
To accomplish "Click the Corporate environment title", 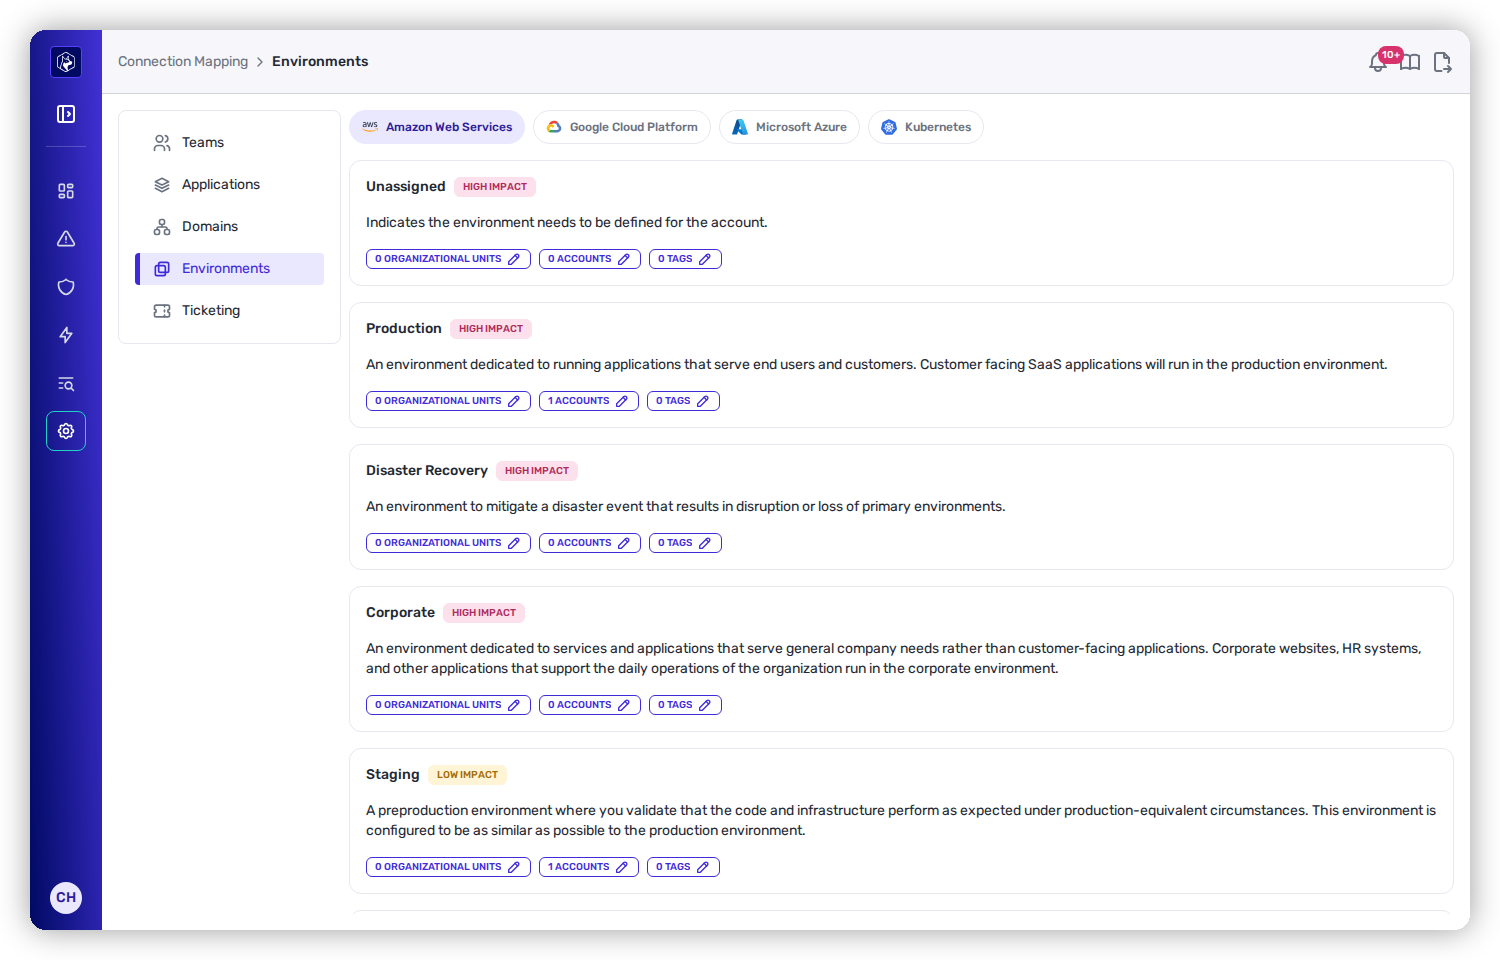I will (x=400, y=613).
